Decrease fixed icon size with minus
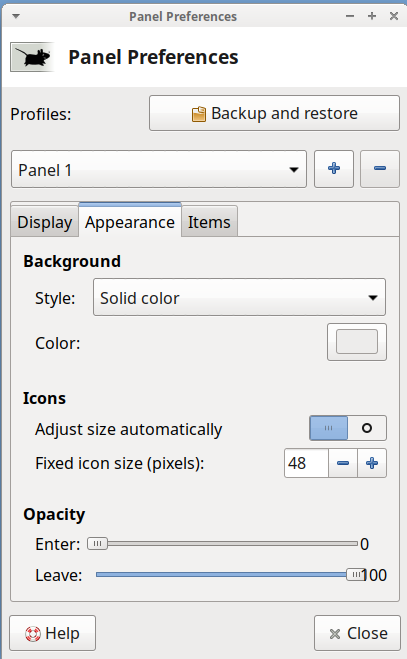This screenshot has height=659, width=407. (x=343, y=463)
